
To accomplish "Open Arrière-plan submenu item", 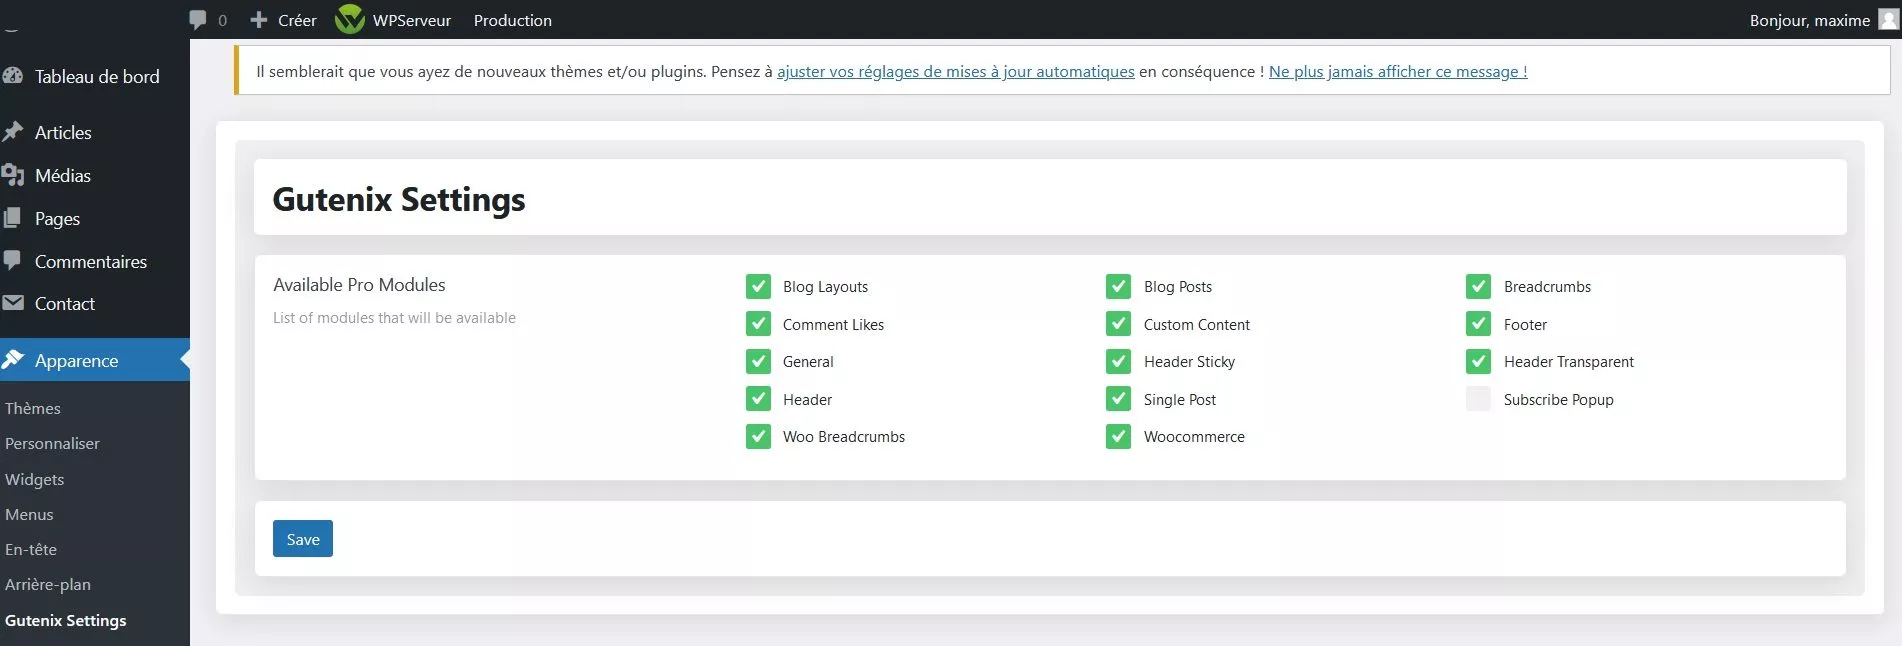I will click(x=48, y=584).
